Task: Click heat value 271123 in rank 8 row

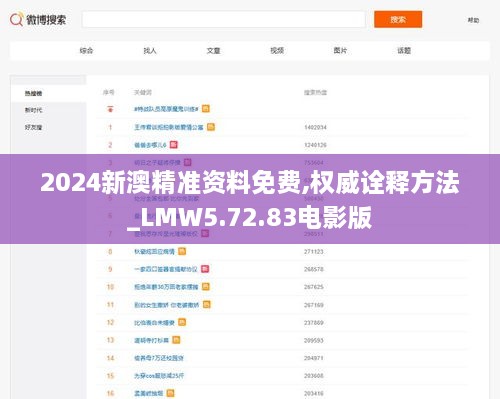Action: (x=314, y=252)
